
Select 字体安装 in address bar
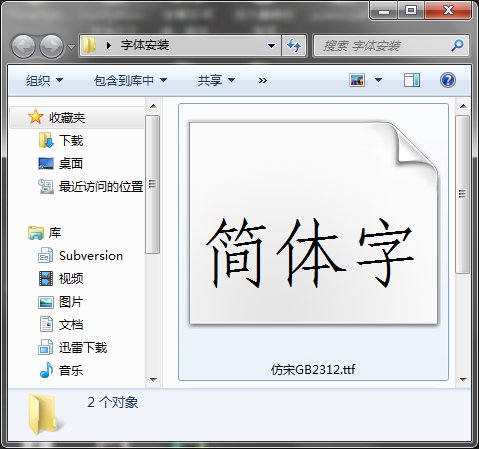[x=145, y=45]
